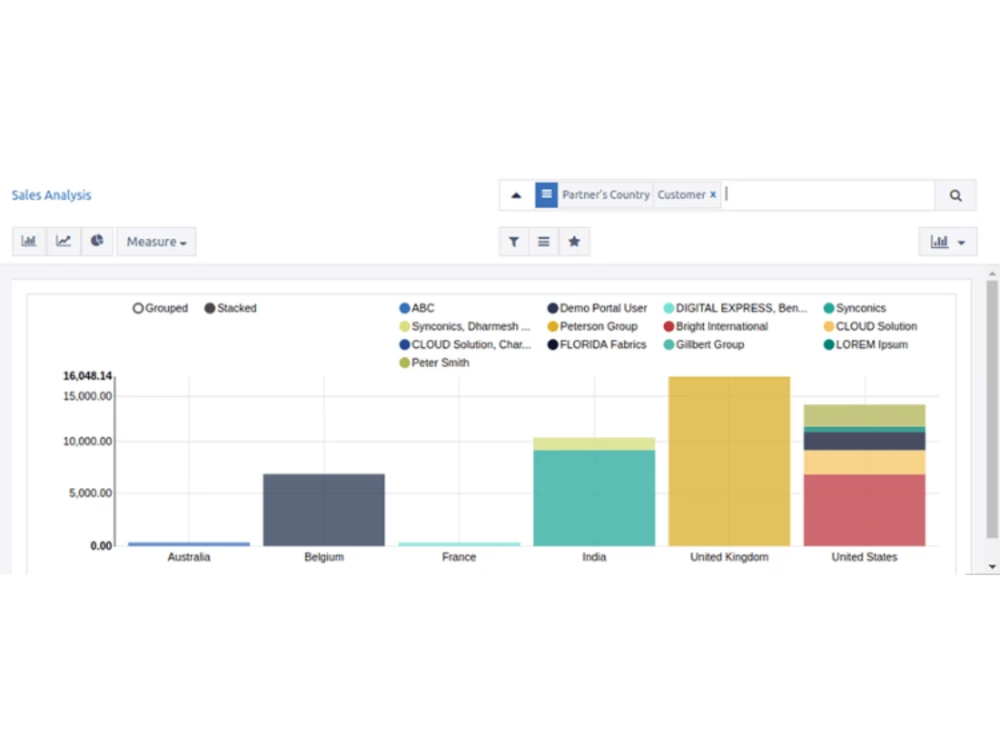Toggle the Bright International legend series
Viewport: 1000px width, 751px height.
click(716, 326)
